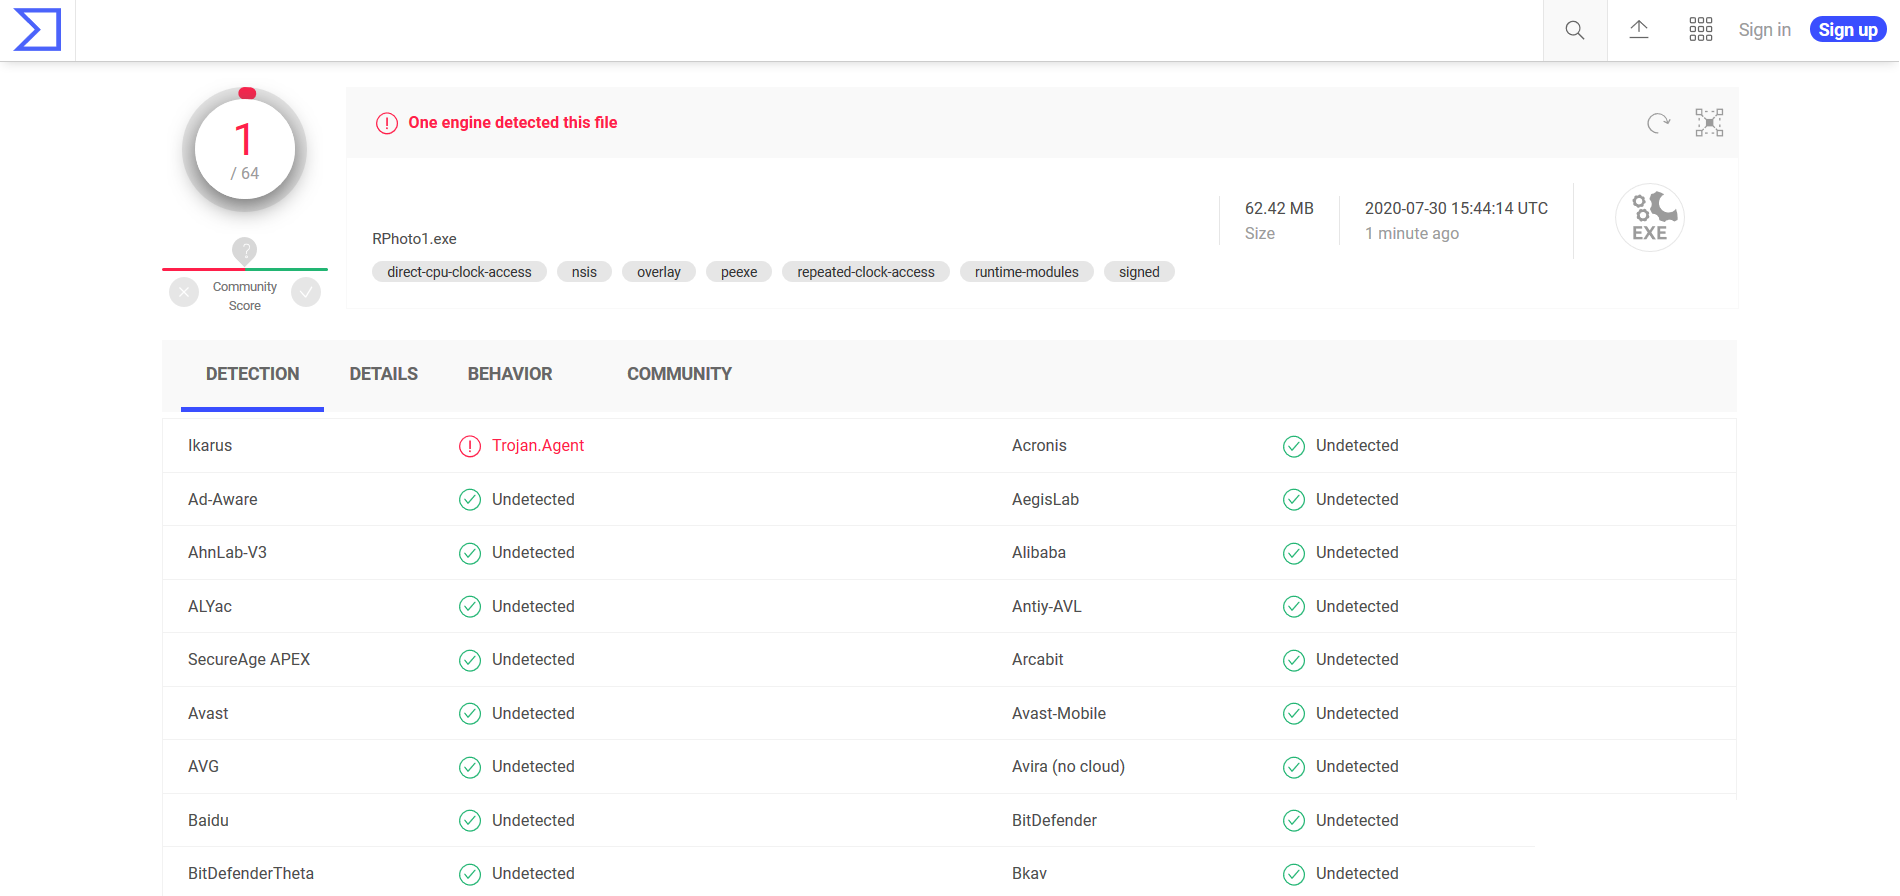The width and height of the screenshot is (1900, 896).
Task: Click the VirusTotal logo icon
Action: pos(37,30)
